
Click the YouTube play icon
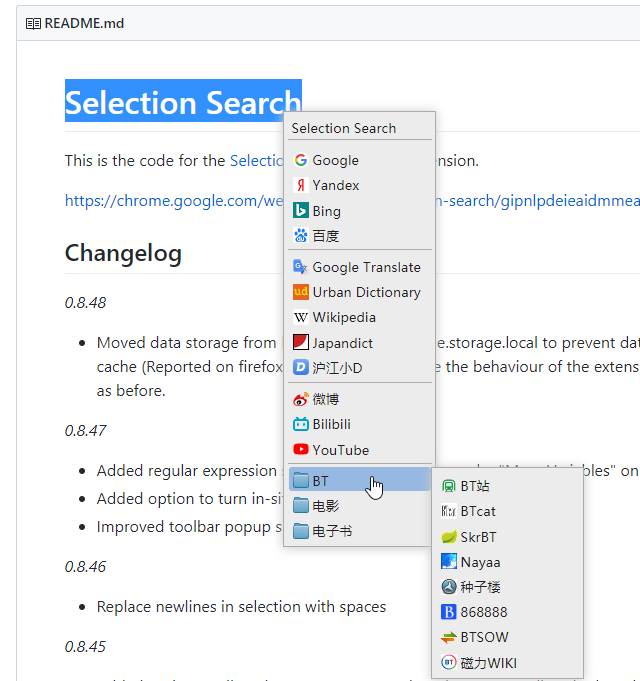[300, 450]
